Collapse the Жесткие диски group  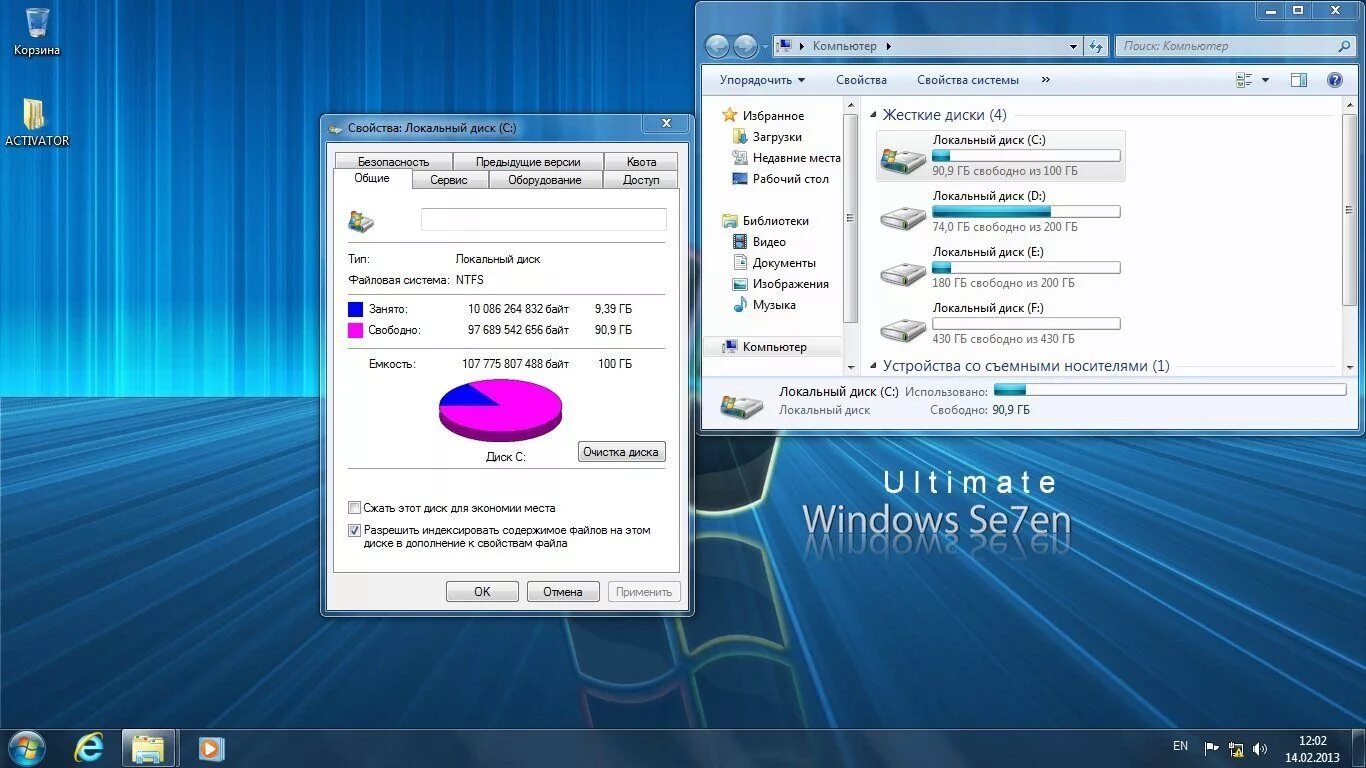pyautogui.click(x=873, y=116)
